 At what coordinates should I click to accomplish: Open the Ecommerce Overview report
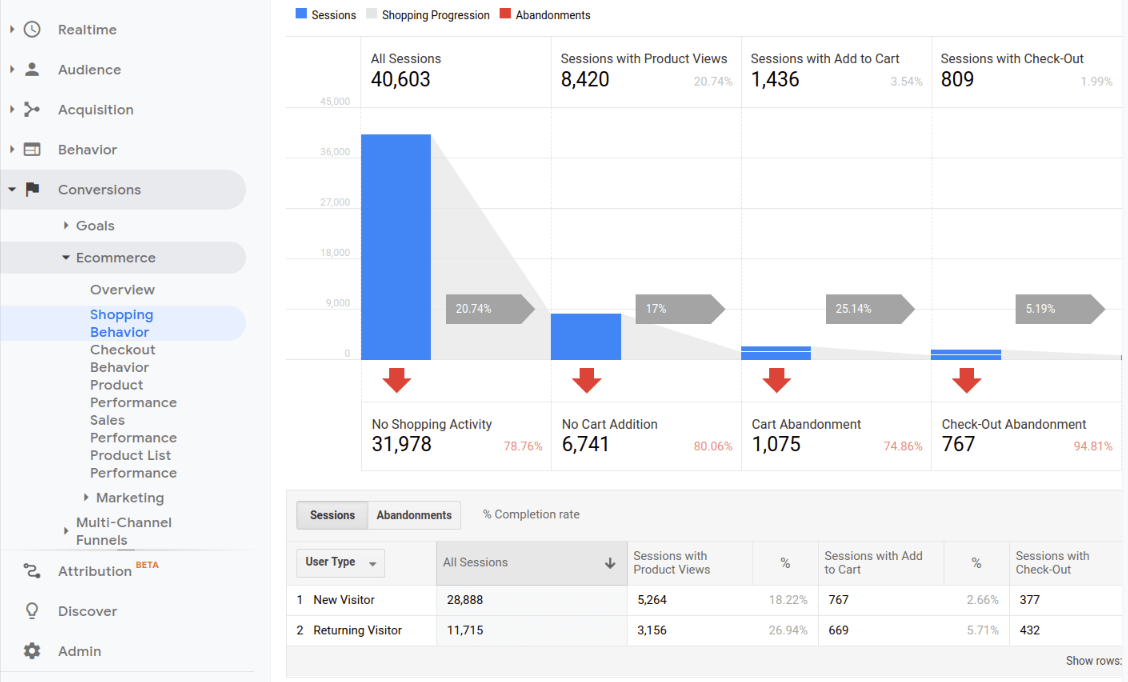coord(122,290)
